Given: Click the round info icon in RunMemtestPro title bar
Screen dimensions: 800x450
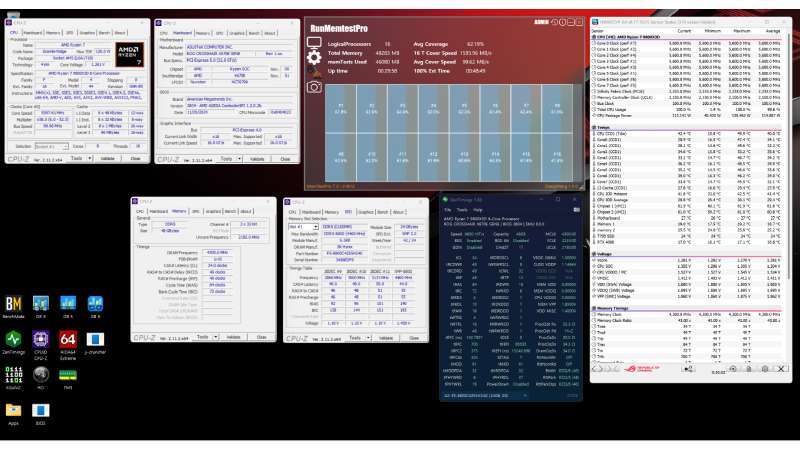Looking at the screenshot, I should (x=562, y=22).
